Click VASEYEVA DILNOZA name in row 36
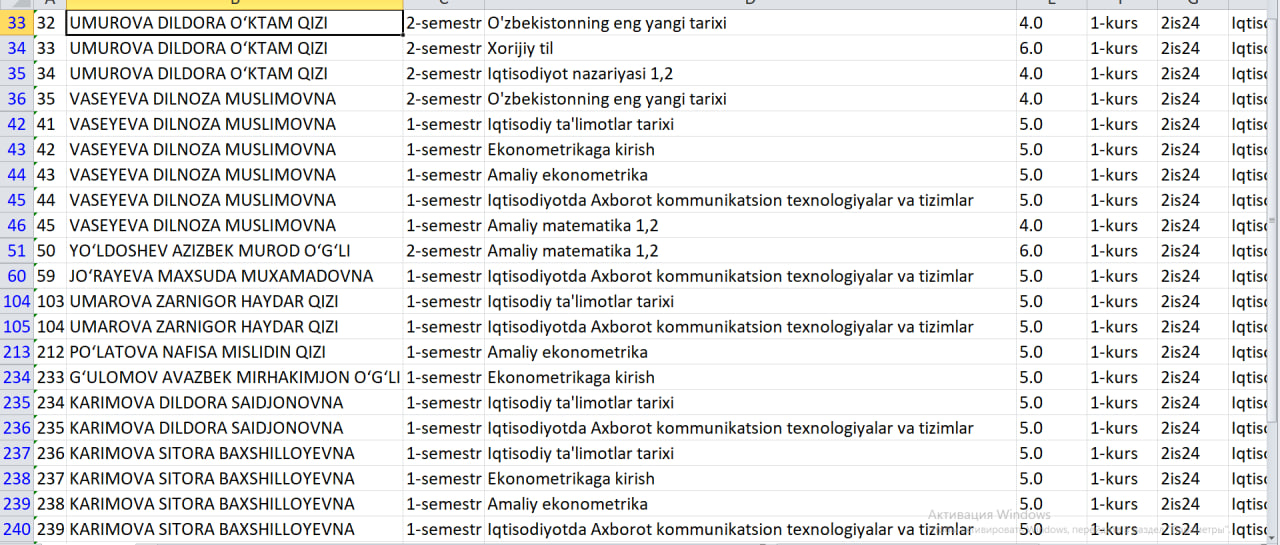 click(x=235, y=99)
